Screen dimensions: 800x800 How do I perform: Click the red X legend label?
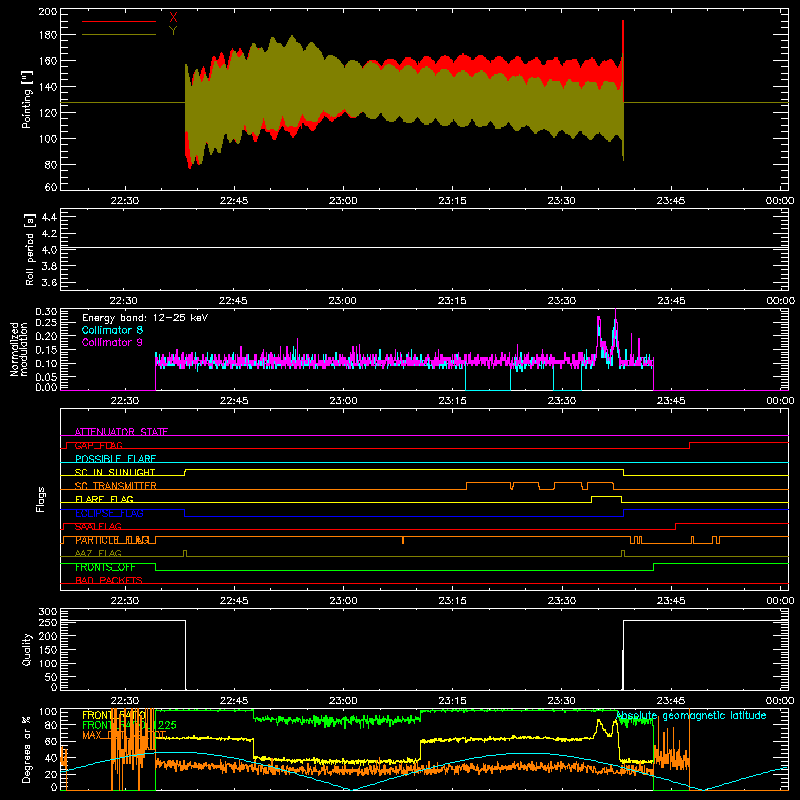(173, 18)
